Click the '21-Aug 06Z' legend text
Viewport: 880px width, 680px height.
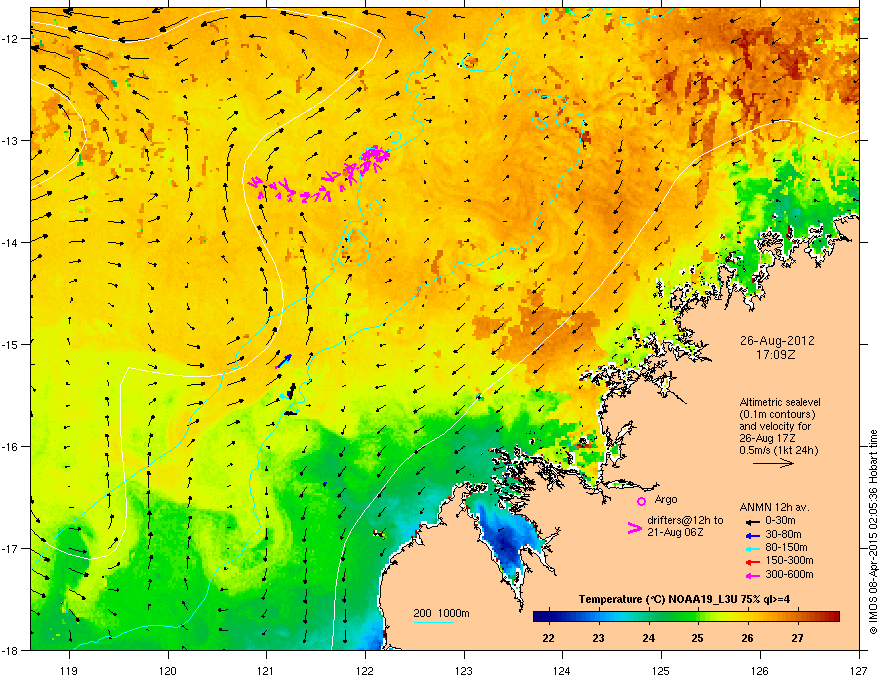[x=675, y=532]
